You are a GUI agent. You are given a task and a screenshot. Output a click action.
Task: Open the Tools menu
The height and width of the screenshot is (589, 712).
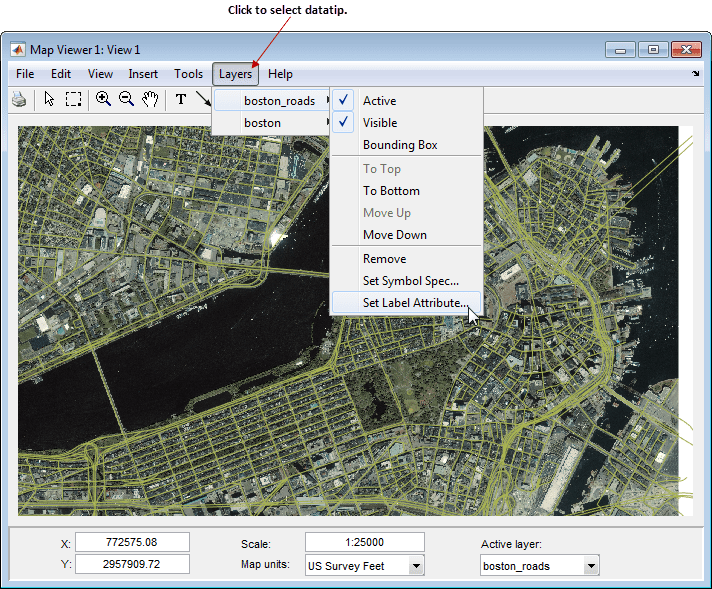click(188, 74)
